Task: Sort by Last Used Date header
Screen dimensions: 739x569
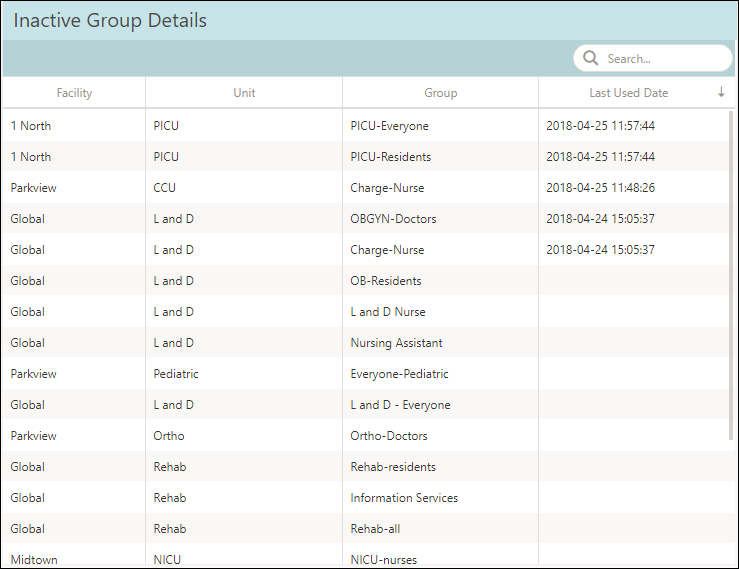Action: click(628, 93)
